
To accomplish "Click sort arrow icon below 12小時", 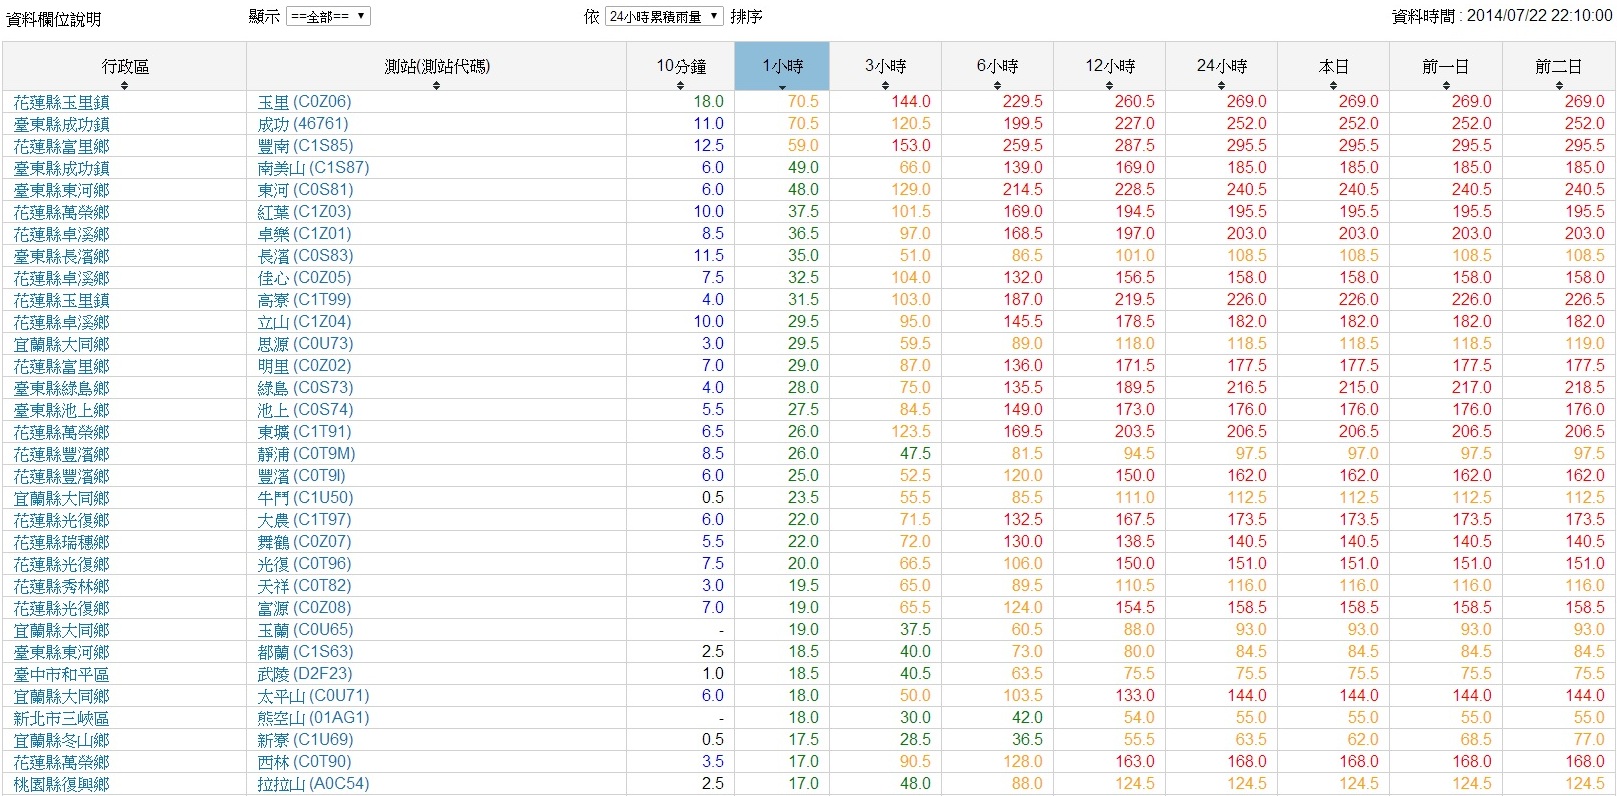I will (1109, 86).
